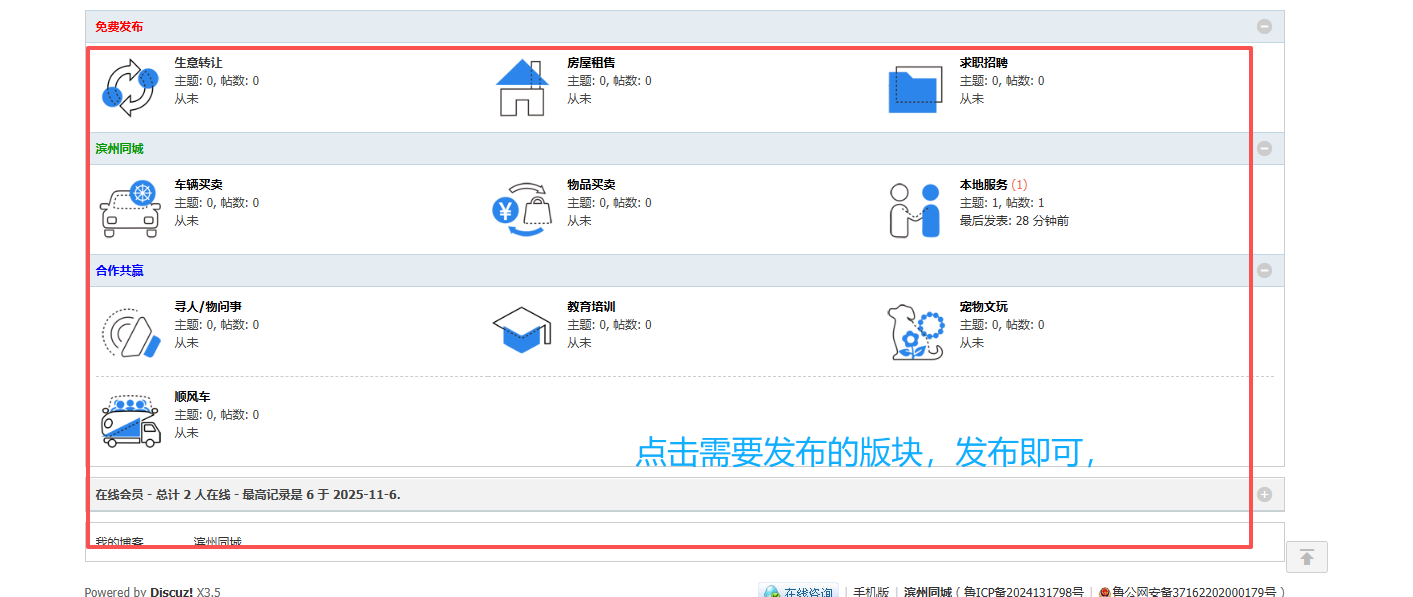Click the 顺风车 van icon
The image size is (1413, 597).
point(129,419)
